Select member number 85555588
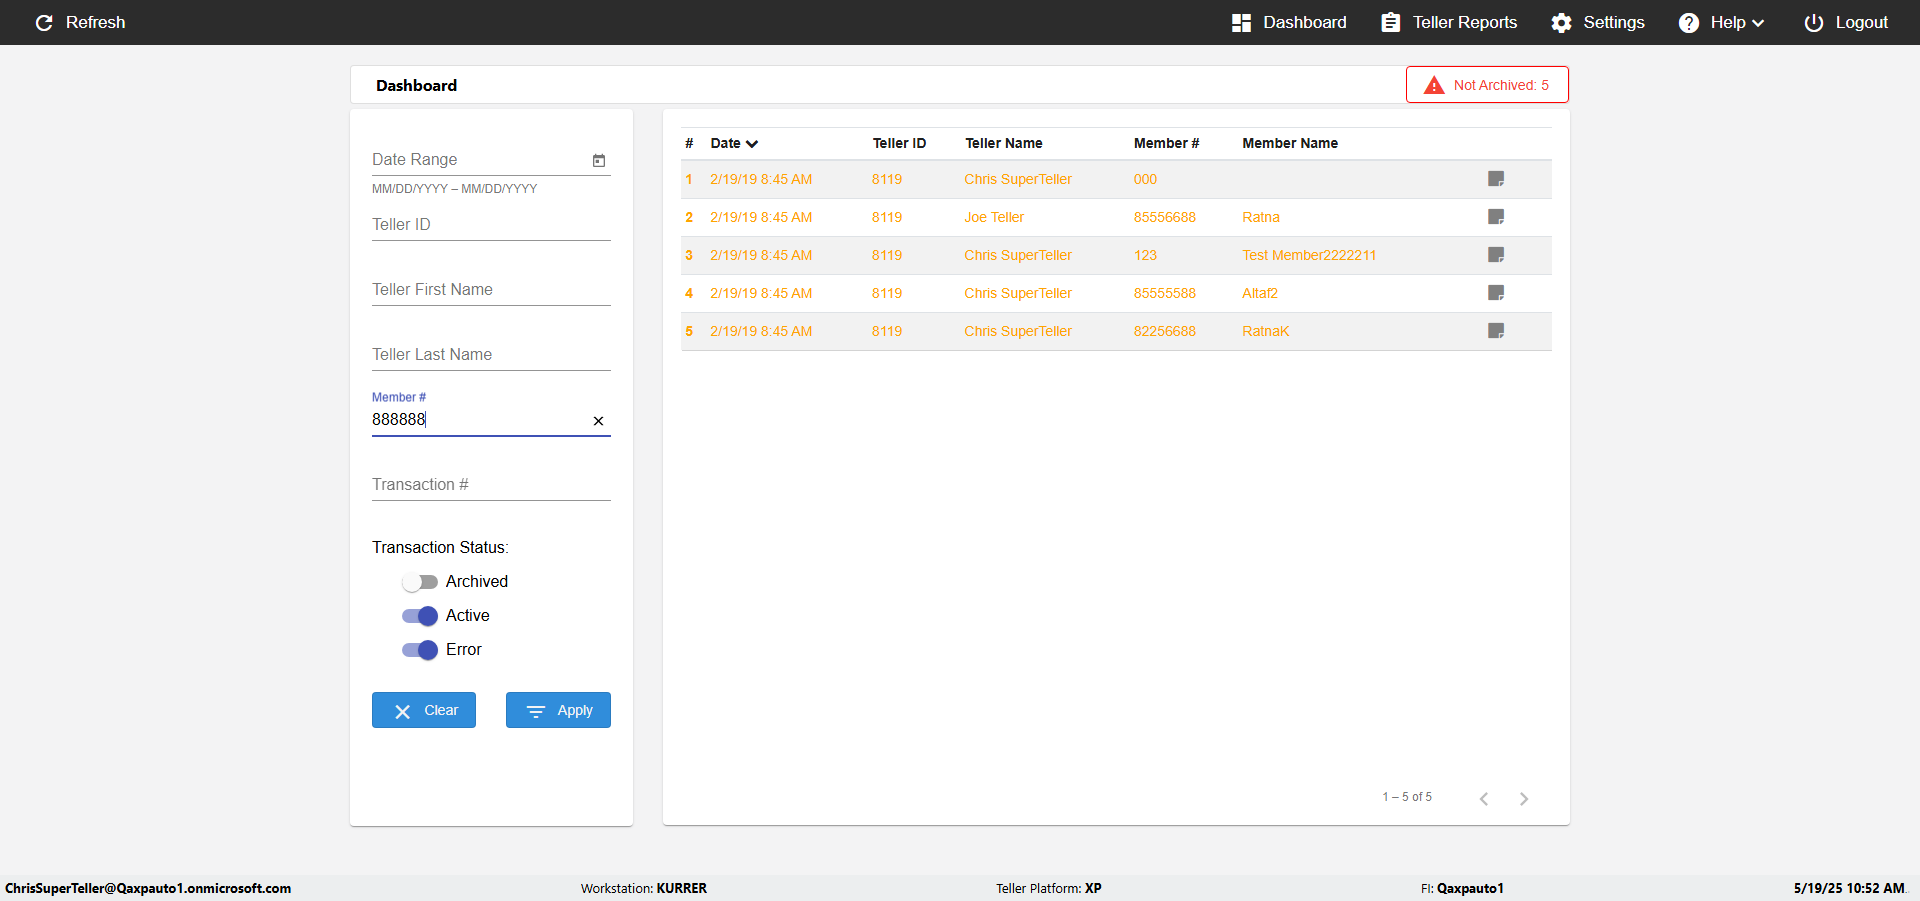 (x=1164, y=293)
